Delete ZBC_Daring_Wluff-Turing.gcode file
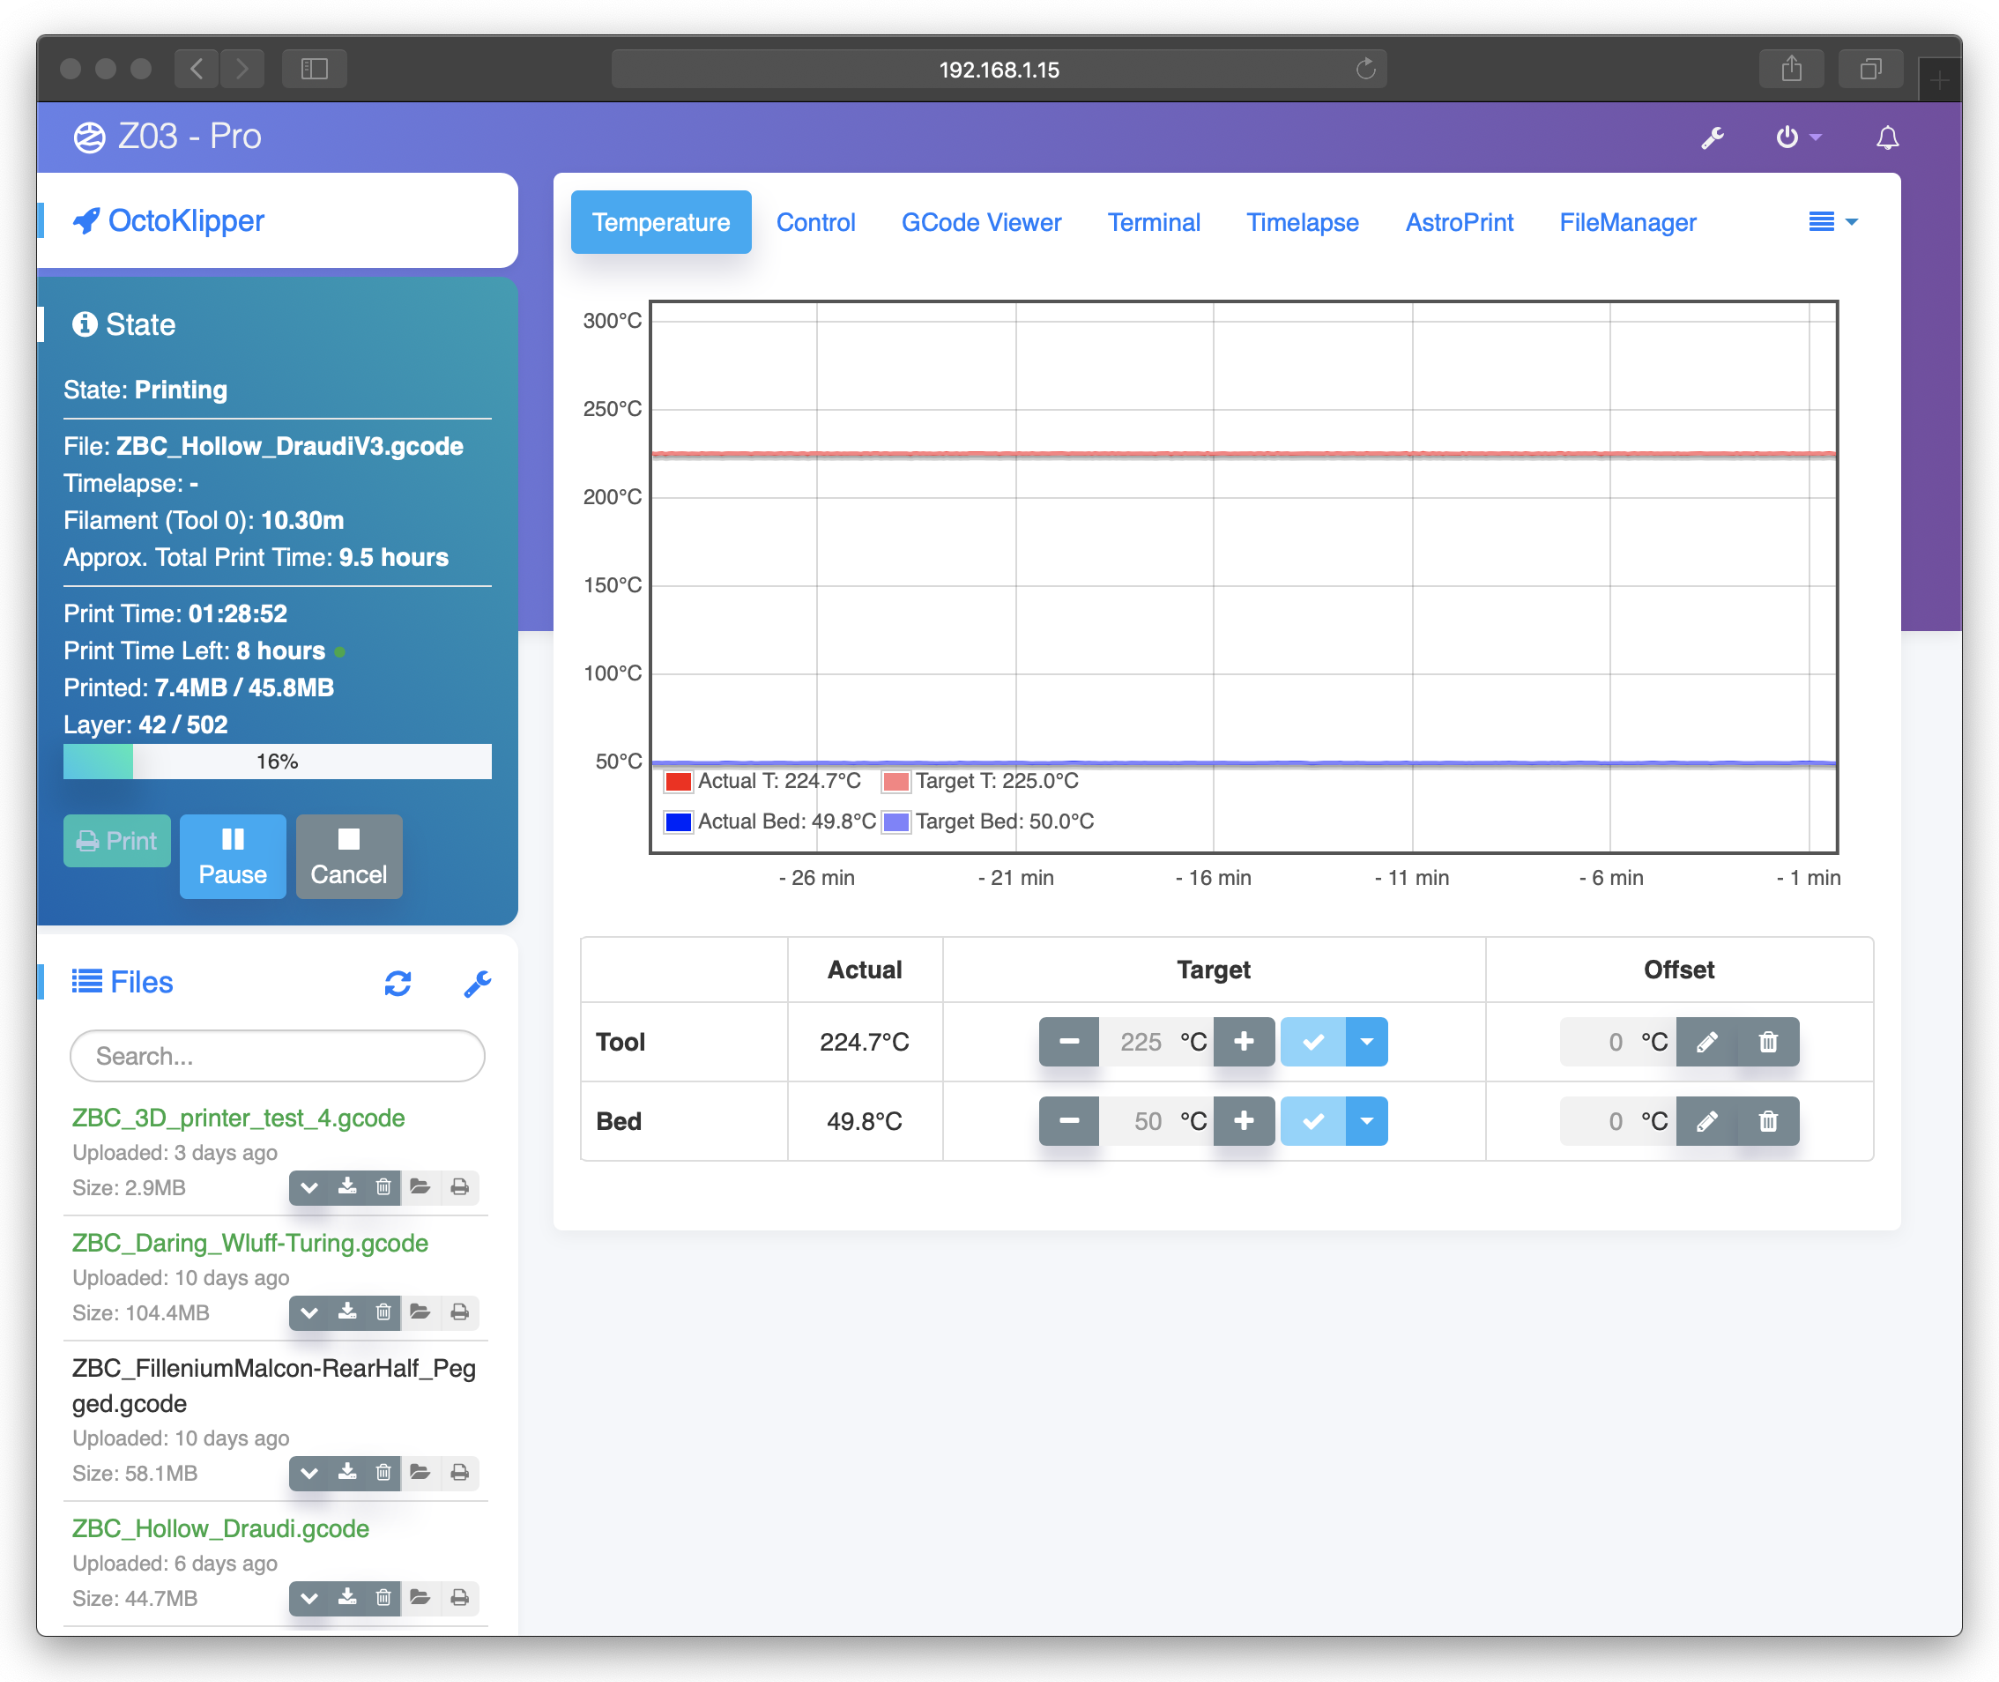This screenshot has width=1999, height=1682. 383,1312
